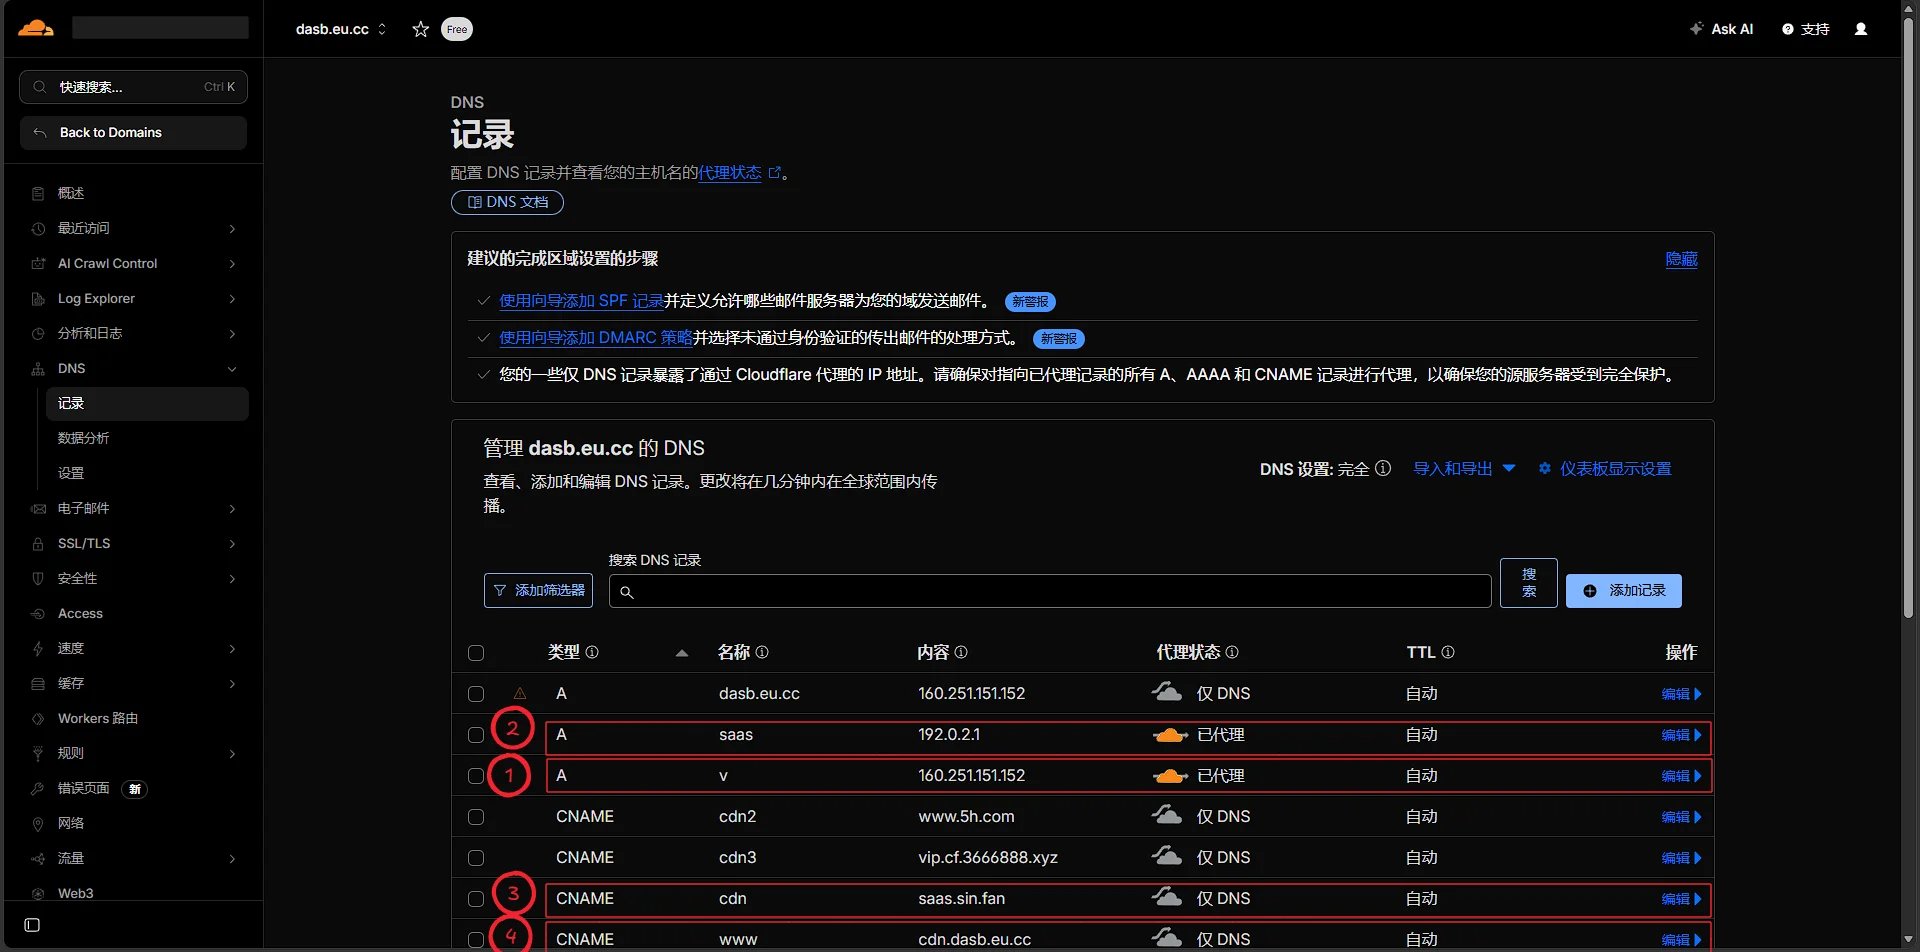1920x952 pixels.
Task: Click the 使用向导添加 SPF 记录 link
Action: (581, 301)
